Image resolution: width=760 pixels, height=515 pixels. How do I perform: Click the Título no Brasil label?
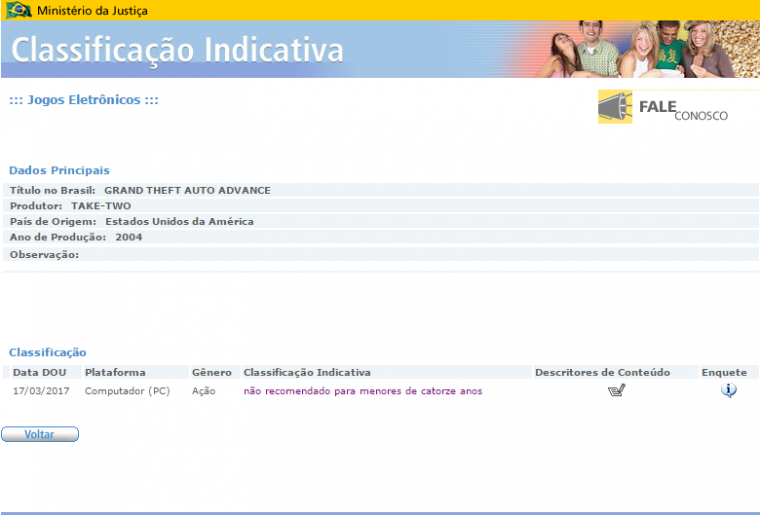point(52,190)
